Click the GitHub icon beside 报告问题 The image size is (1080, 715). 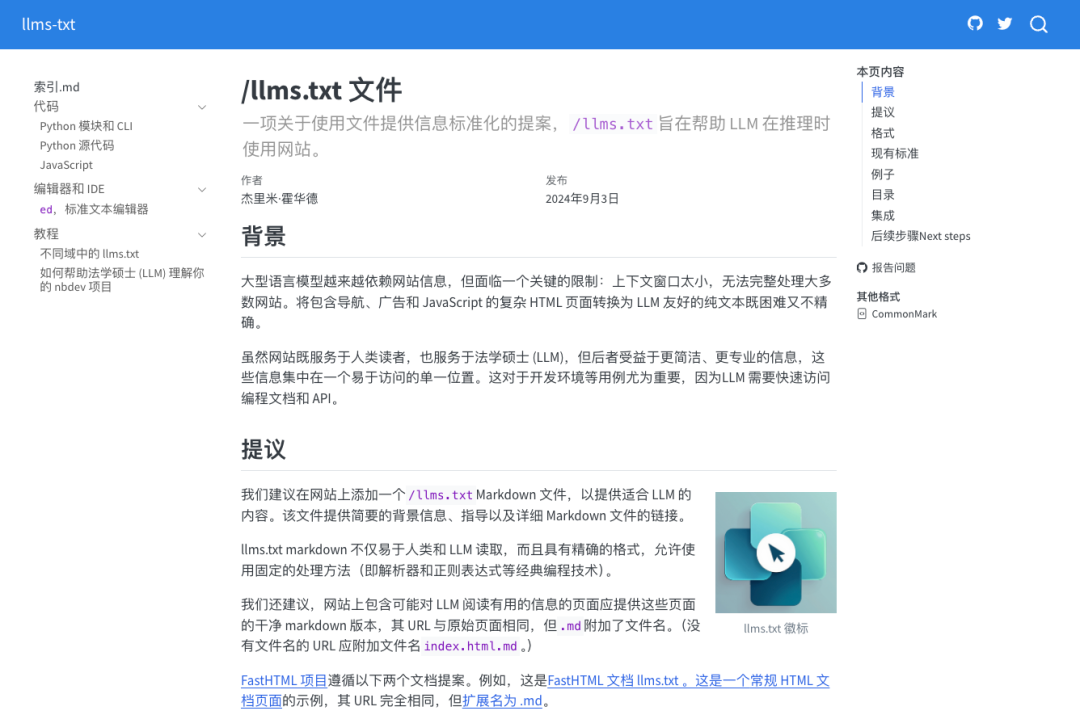point(862,268)
